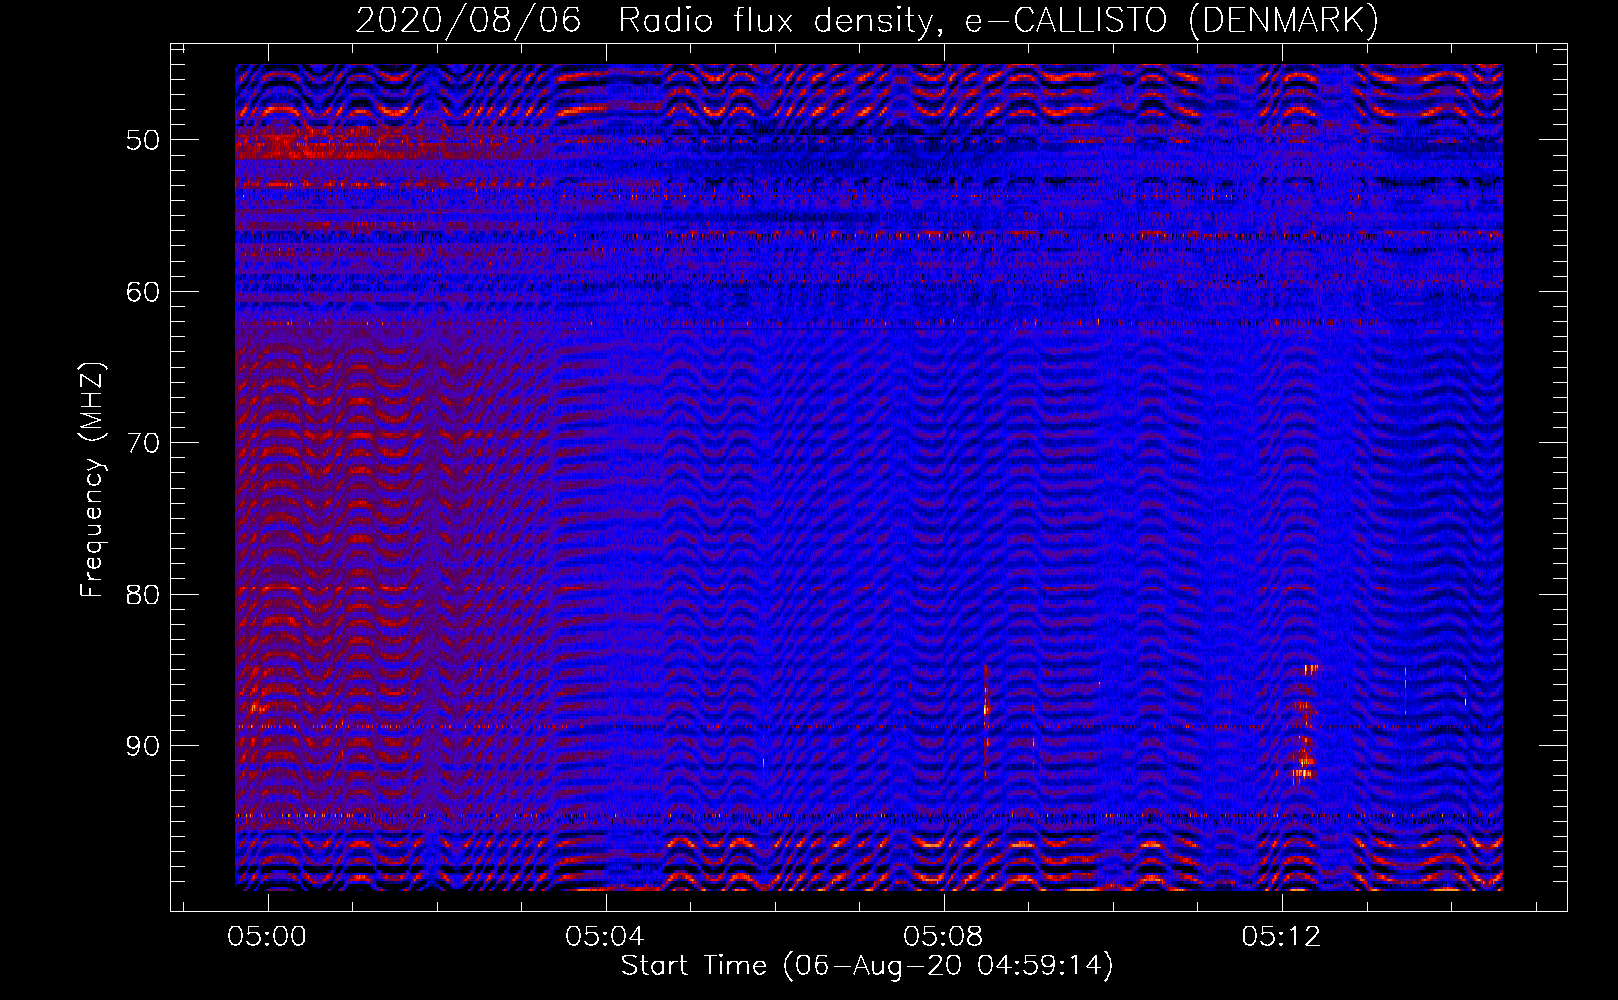
Task: Select the 60 frequency axis label
Action: point(143,292)
